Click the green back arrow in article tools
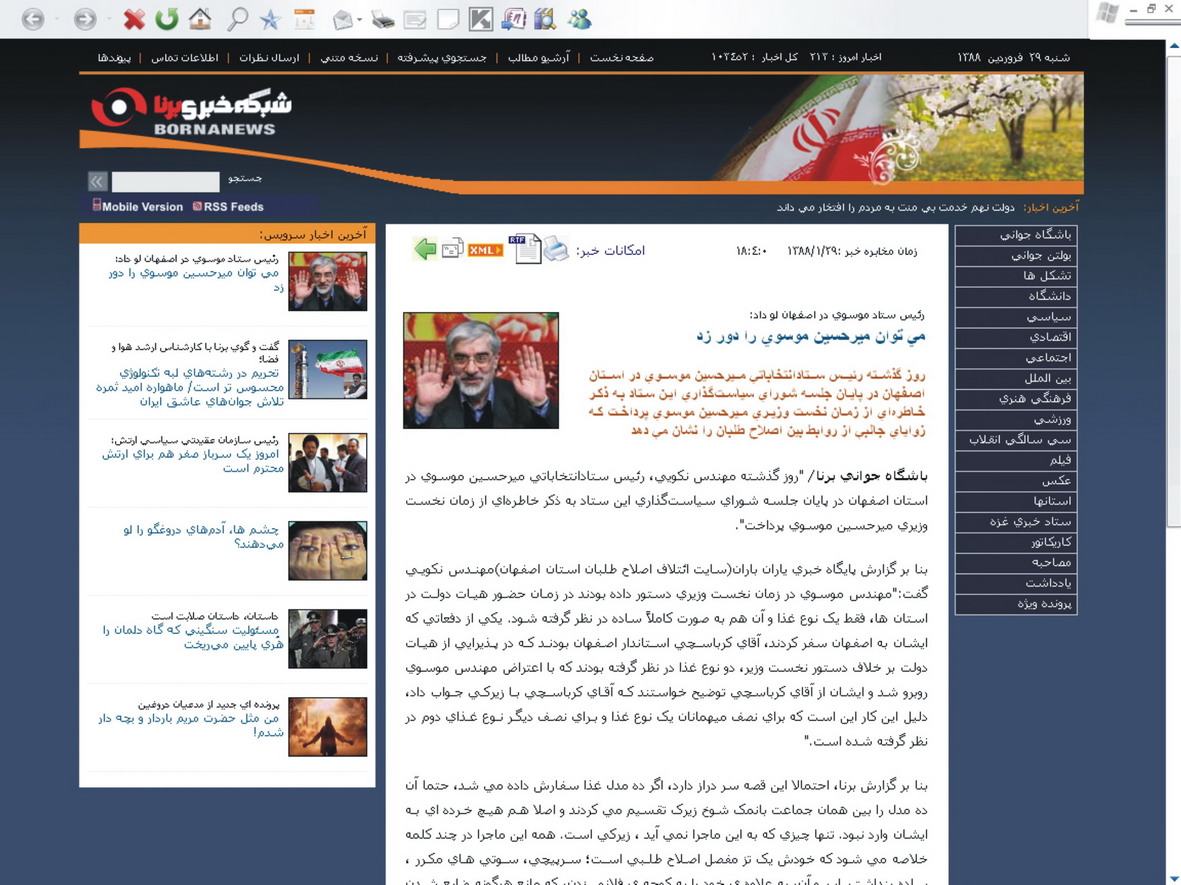This screenshot has height=885, width=1181. pyautogui.click(x=425, y=249)
